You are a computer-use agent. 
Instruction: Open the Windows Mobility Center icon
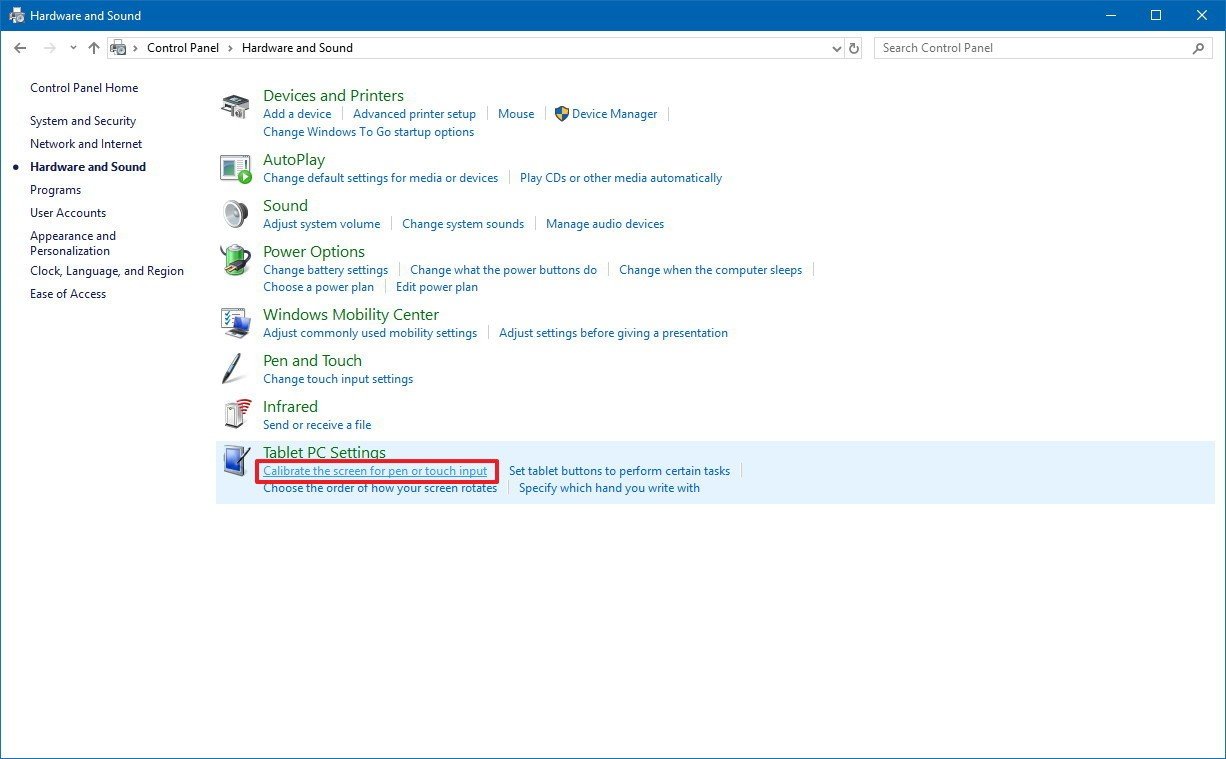(235, 322)
